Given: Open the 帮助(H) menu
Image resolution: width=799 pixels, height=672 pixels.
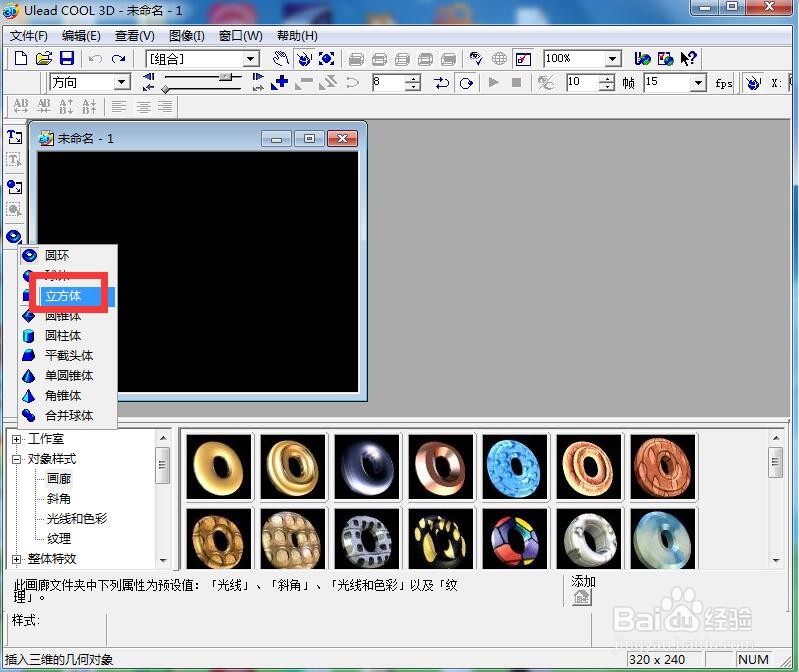Looking at the screenshot, I should click(x=297, y=36).
